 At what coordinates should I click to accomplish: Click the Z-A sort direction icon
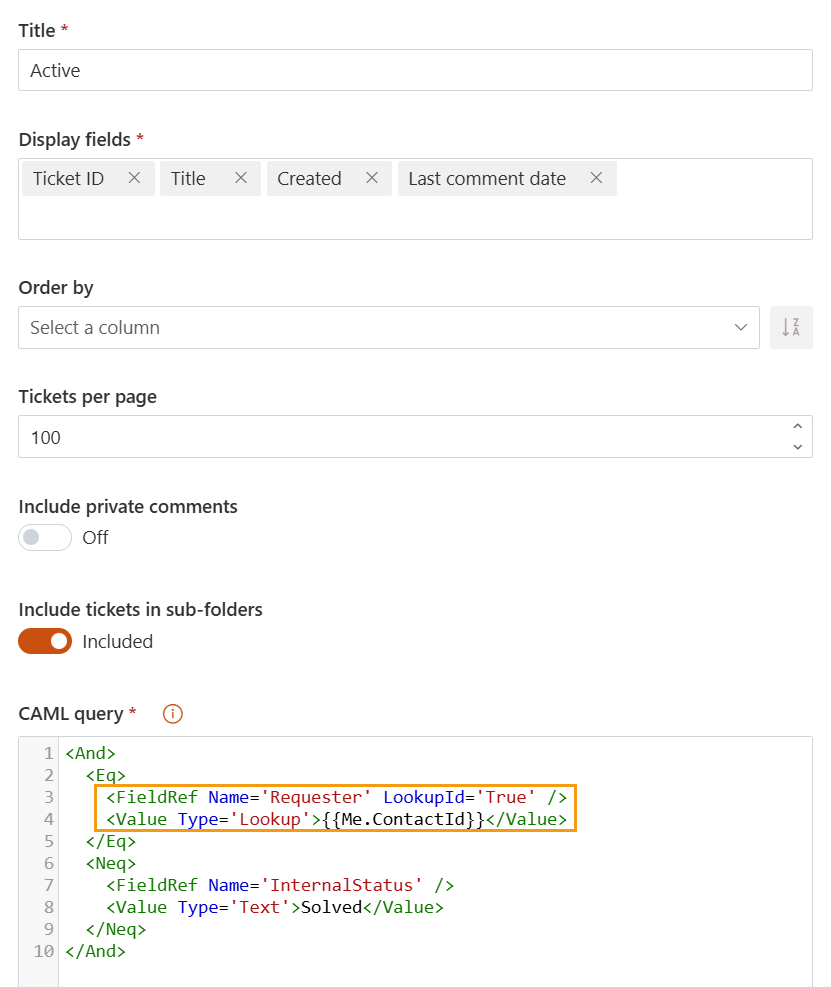[791, 327]
